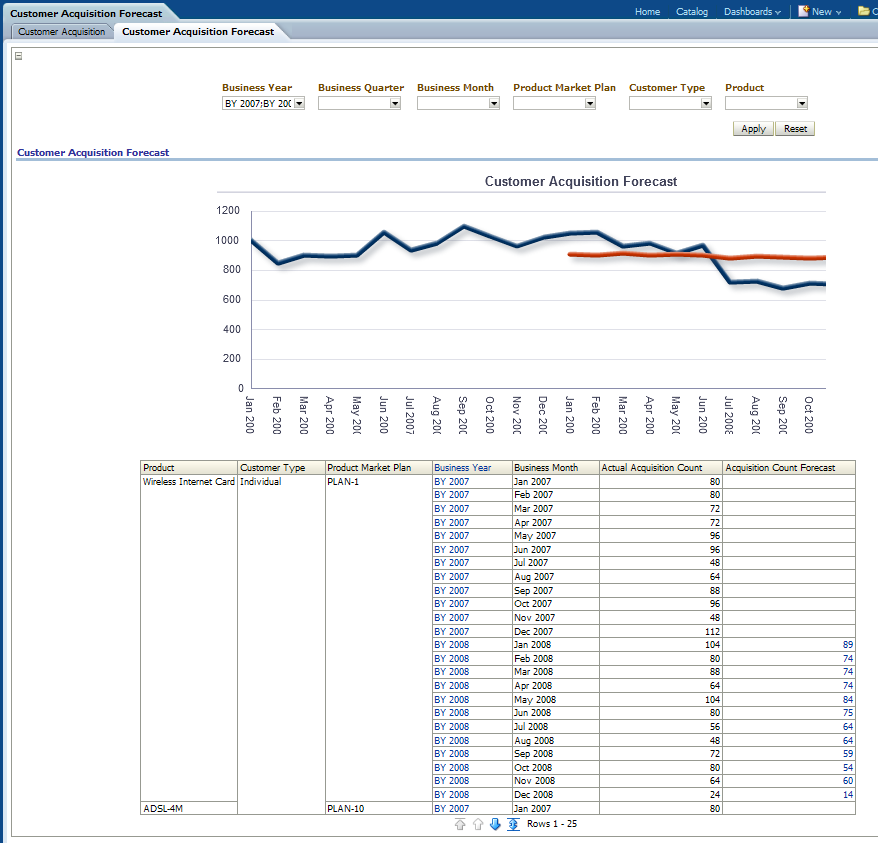Click the first rows pagination arrow

pos(460,824)
